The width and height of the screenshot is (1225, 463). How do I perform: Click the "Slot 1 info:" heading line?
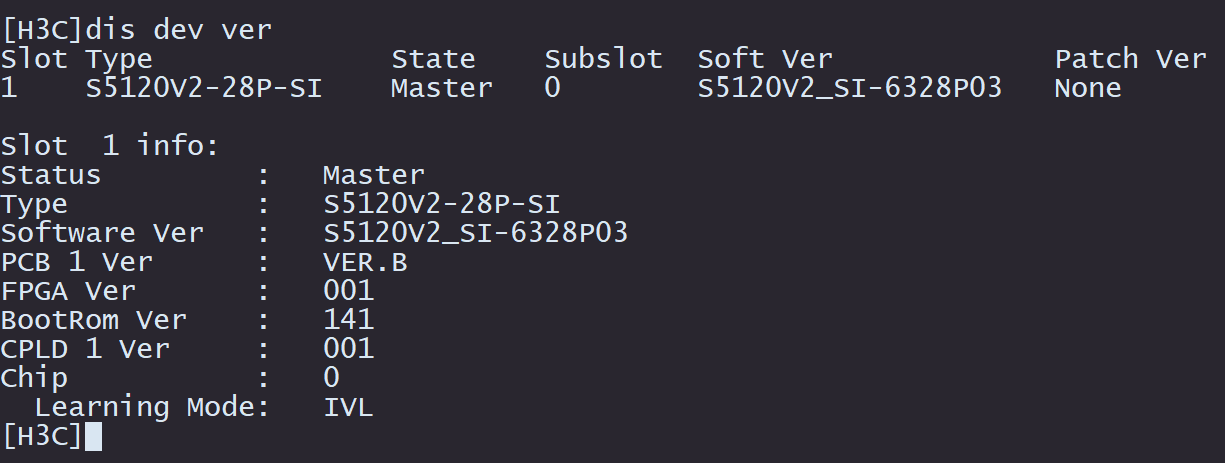pos(110,146)
